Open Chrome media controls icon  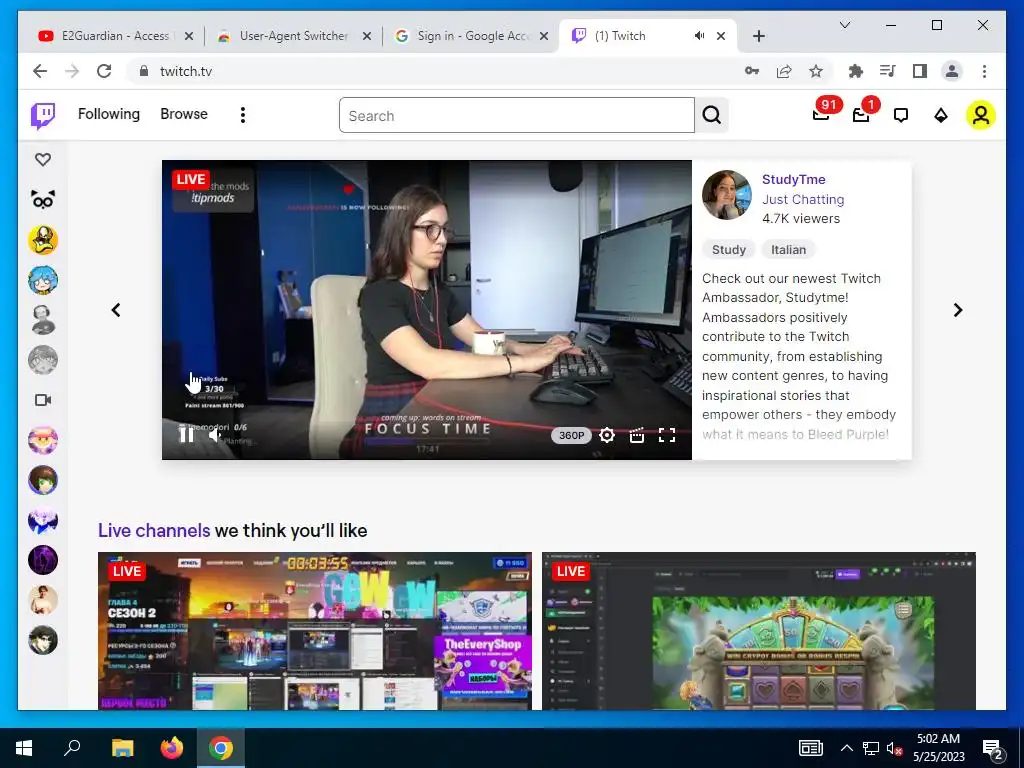pos(888,71)
